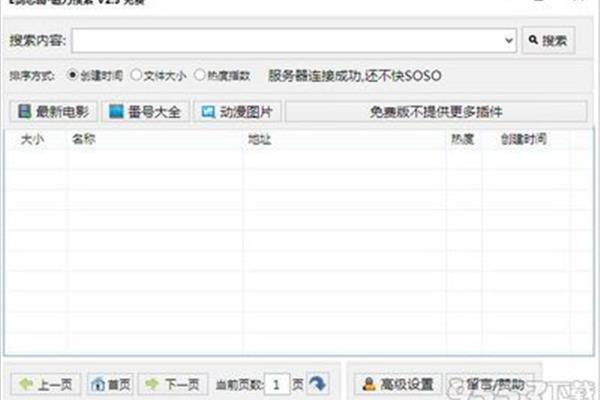Image resolution: width=600 pixels, height=400 pixels.
Task: Click the 搜索 search button
Action: [x=548, y=40]
